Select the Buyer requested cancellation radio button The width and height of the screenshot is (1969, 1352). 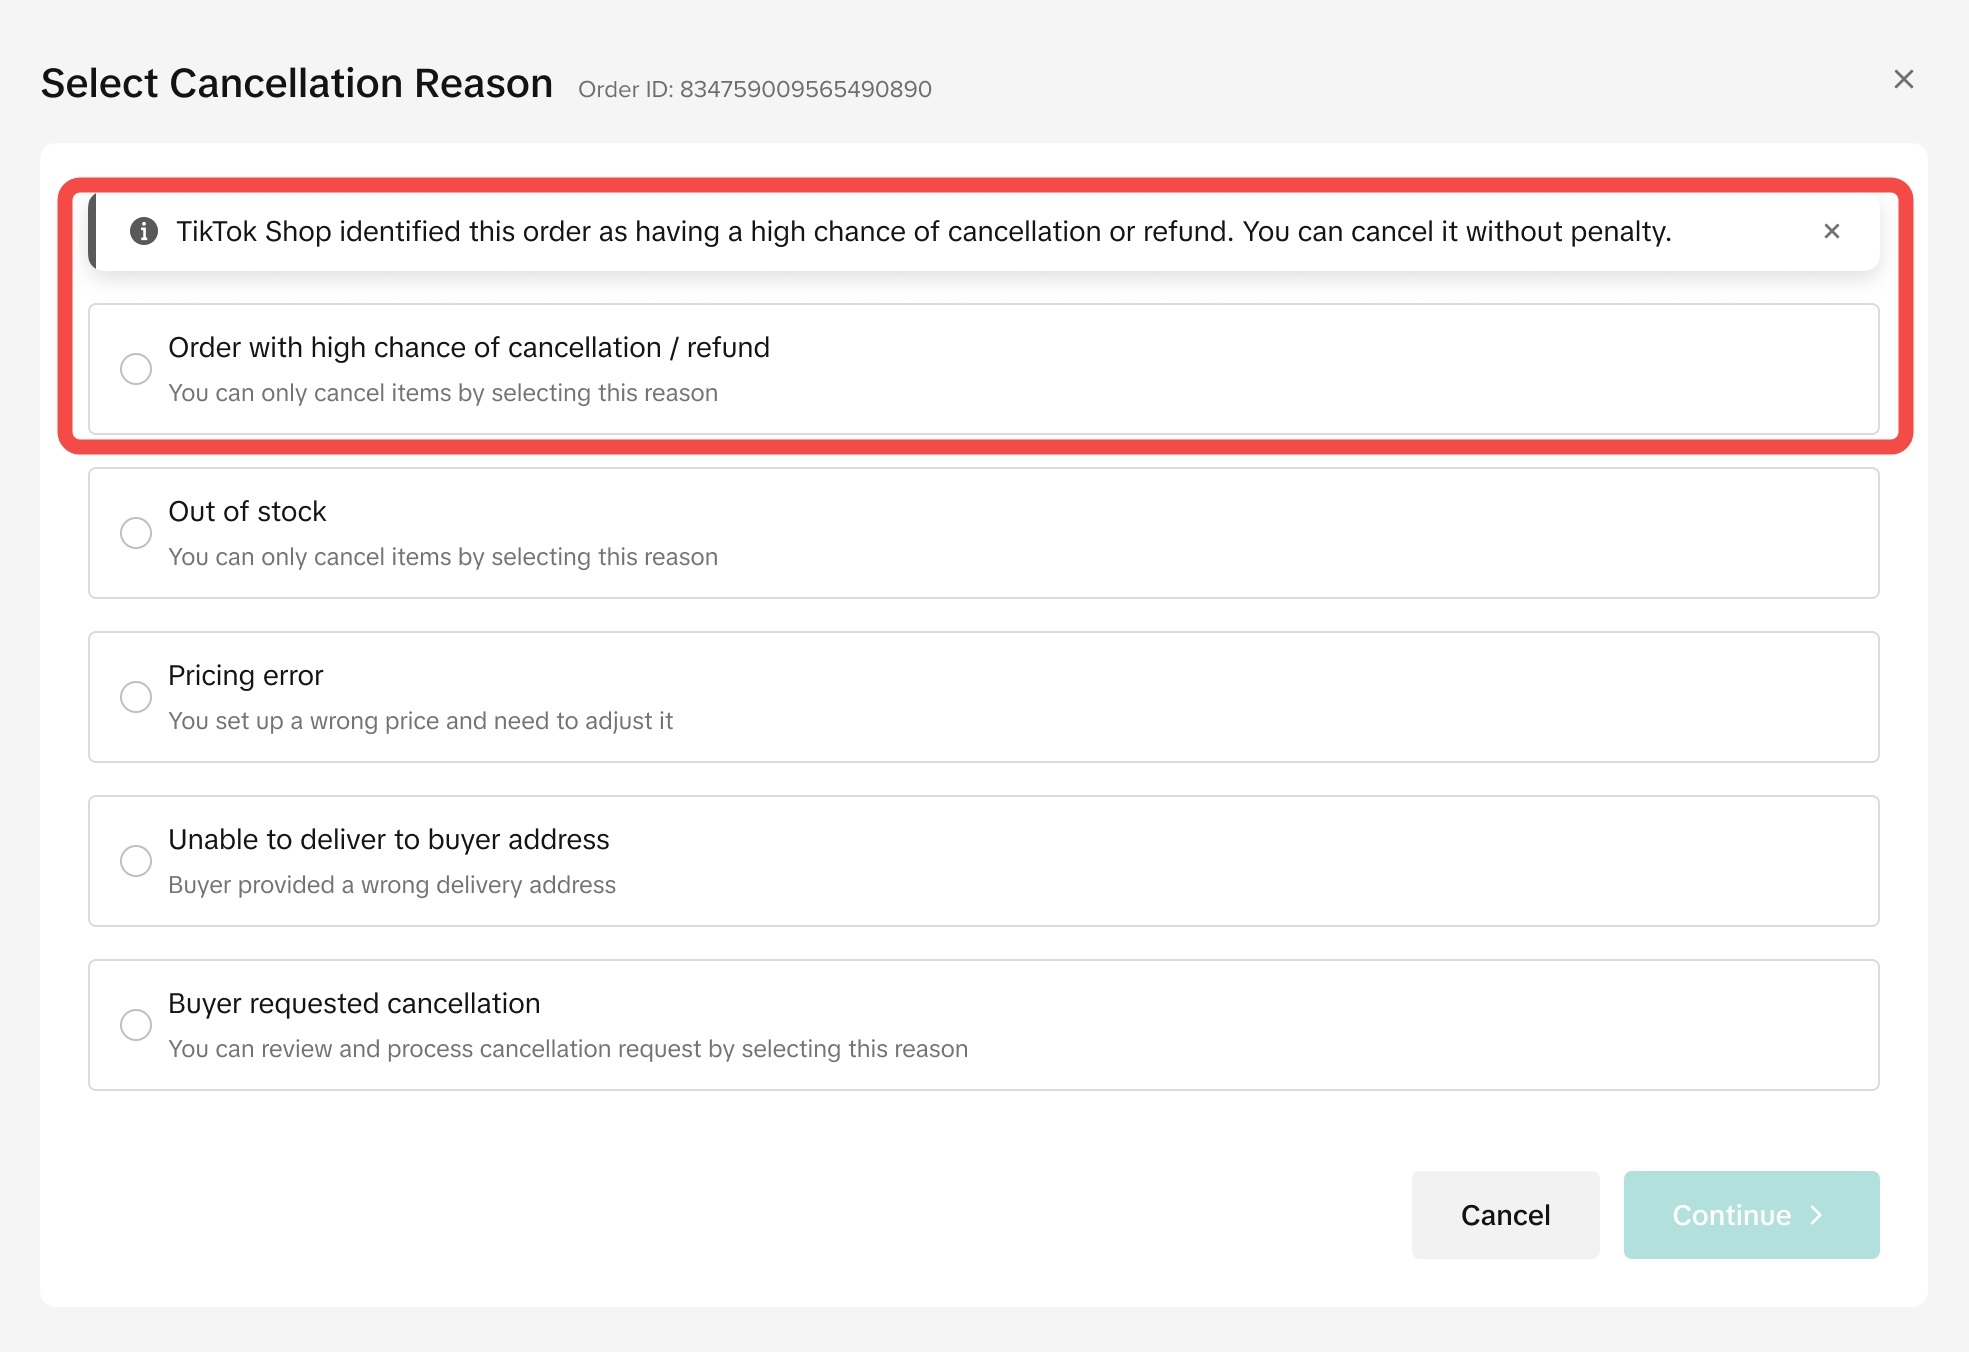[136, 1025]
